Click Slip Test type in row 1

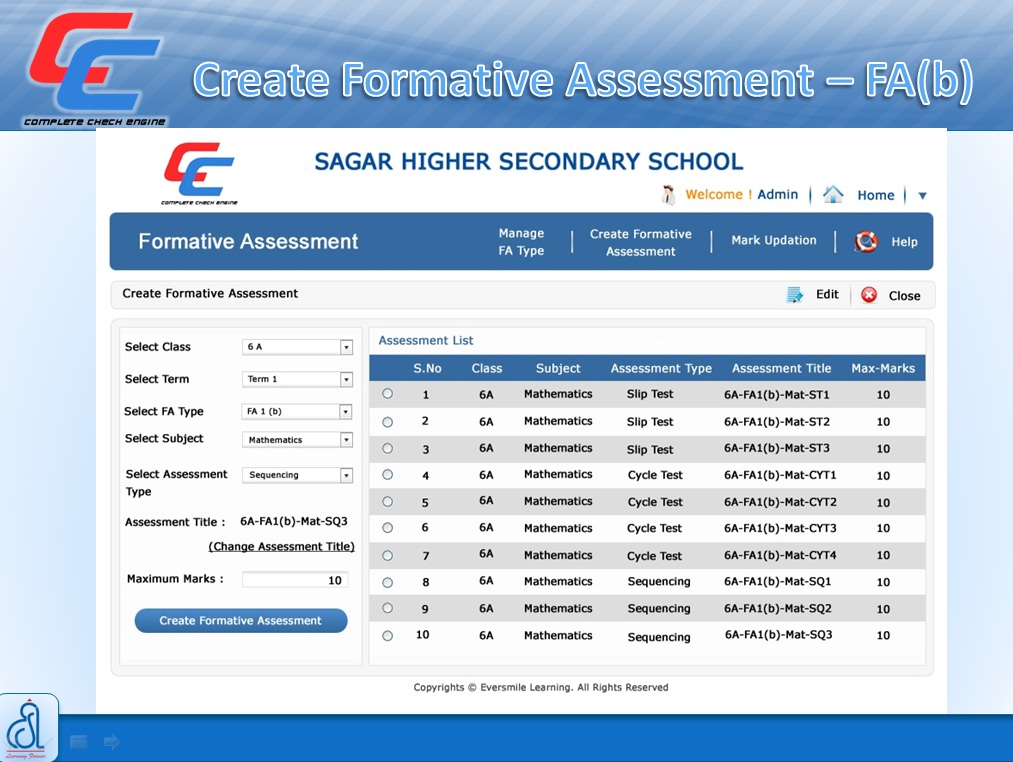(650, 394)
